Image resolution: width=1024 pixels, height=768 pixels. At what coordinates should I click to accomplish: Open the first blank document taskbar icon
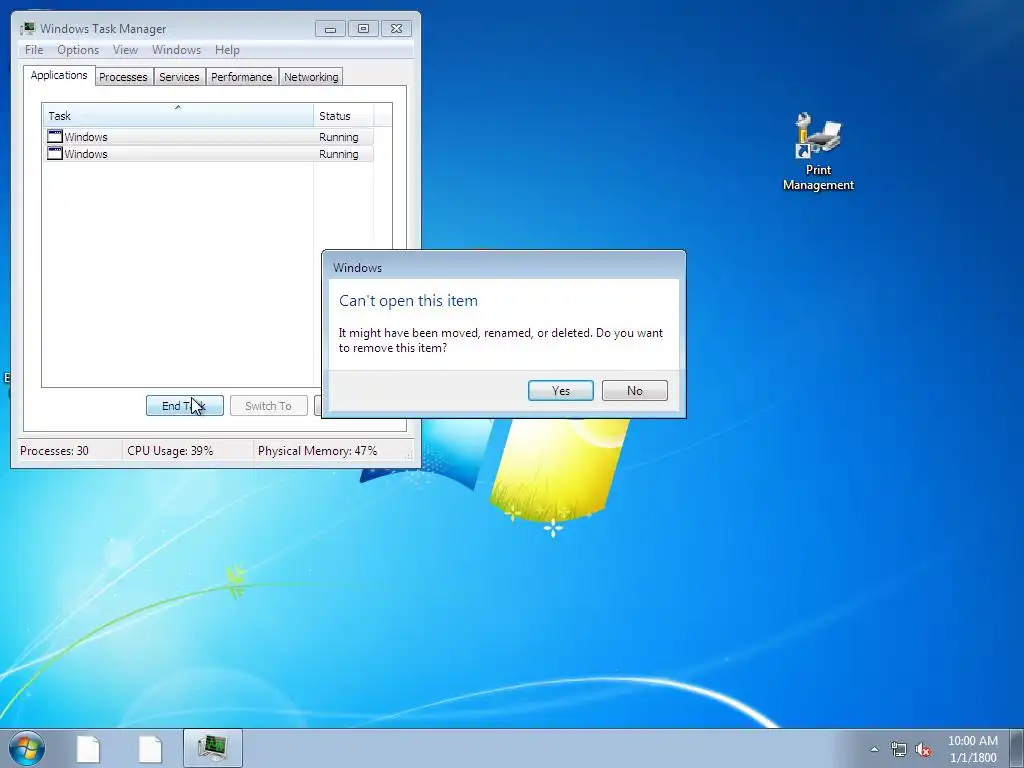click(x=88, y=749)
